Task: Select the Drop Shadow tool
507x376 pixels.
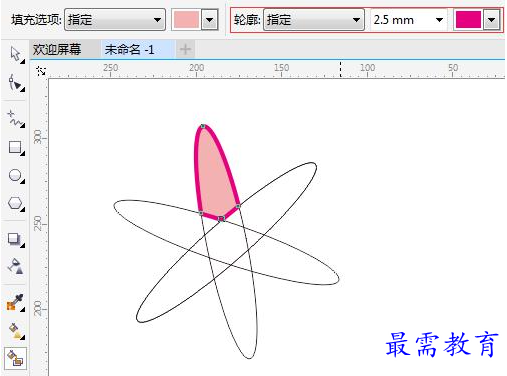Action: [15, 239]
